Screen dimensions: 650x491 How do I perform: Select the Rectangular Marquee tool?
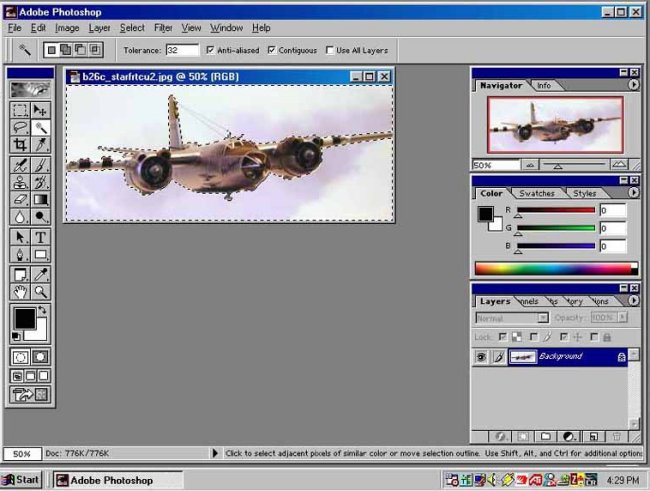click(20, 110)
